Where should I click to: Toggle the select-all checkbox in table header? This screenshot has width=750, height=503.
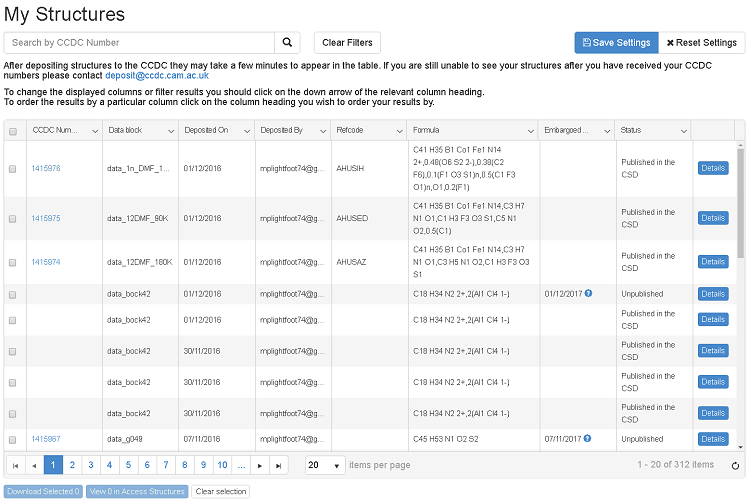[13, 131]
